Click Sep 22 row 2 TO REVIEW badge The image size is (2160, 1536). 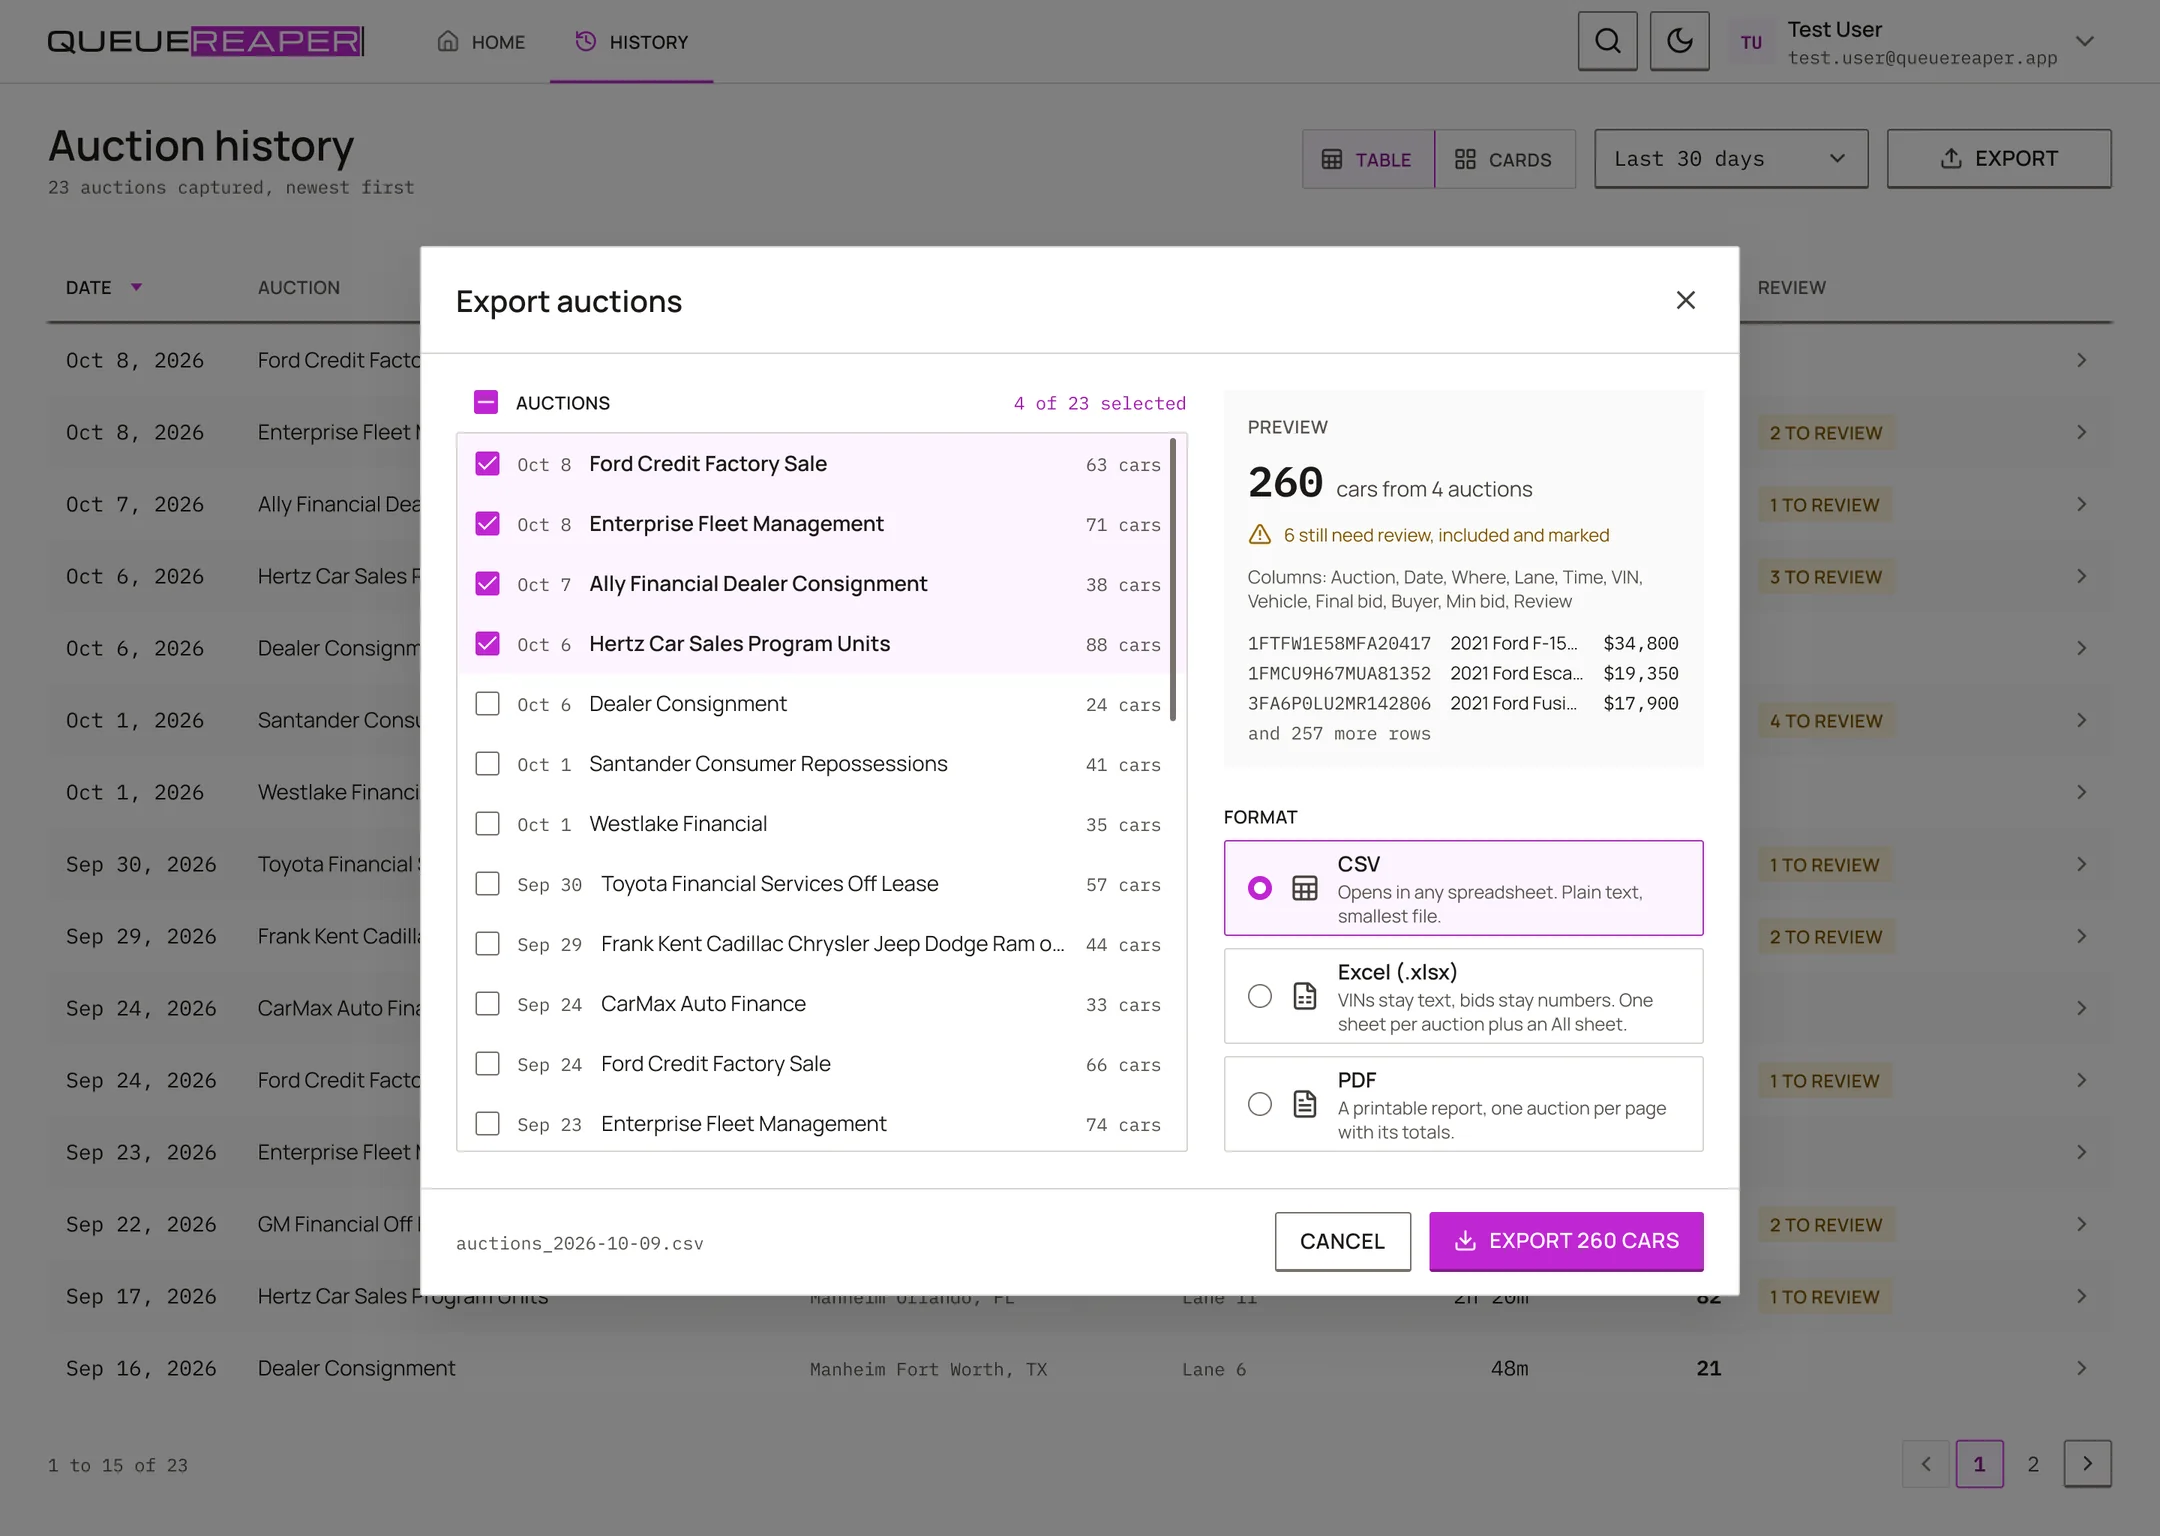click(1826, 1225)
